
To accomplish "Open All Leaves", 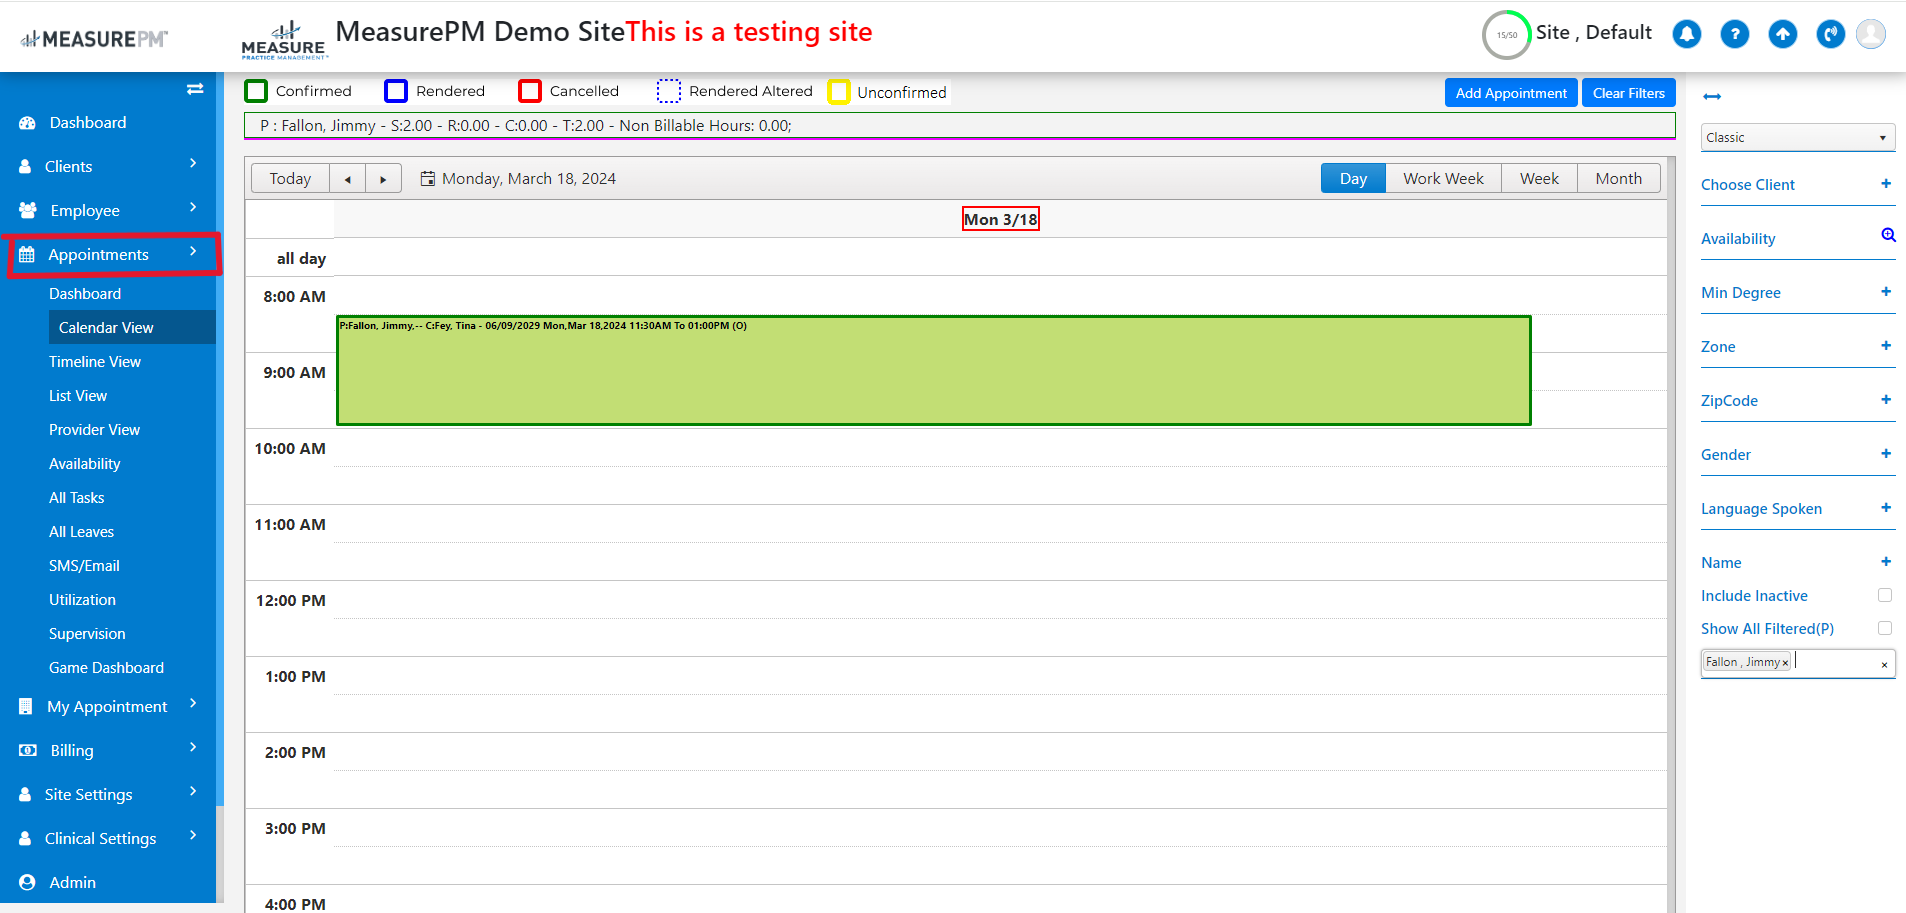I will [81, 531].
